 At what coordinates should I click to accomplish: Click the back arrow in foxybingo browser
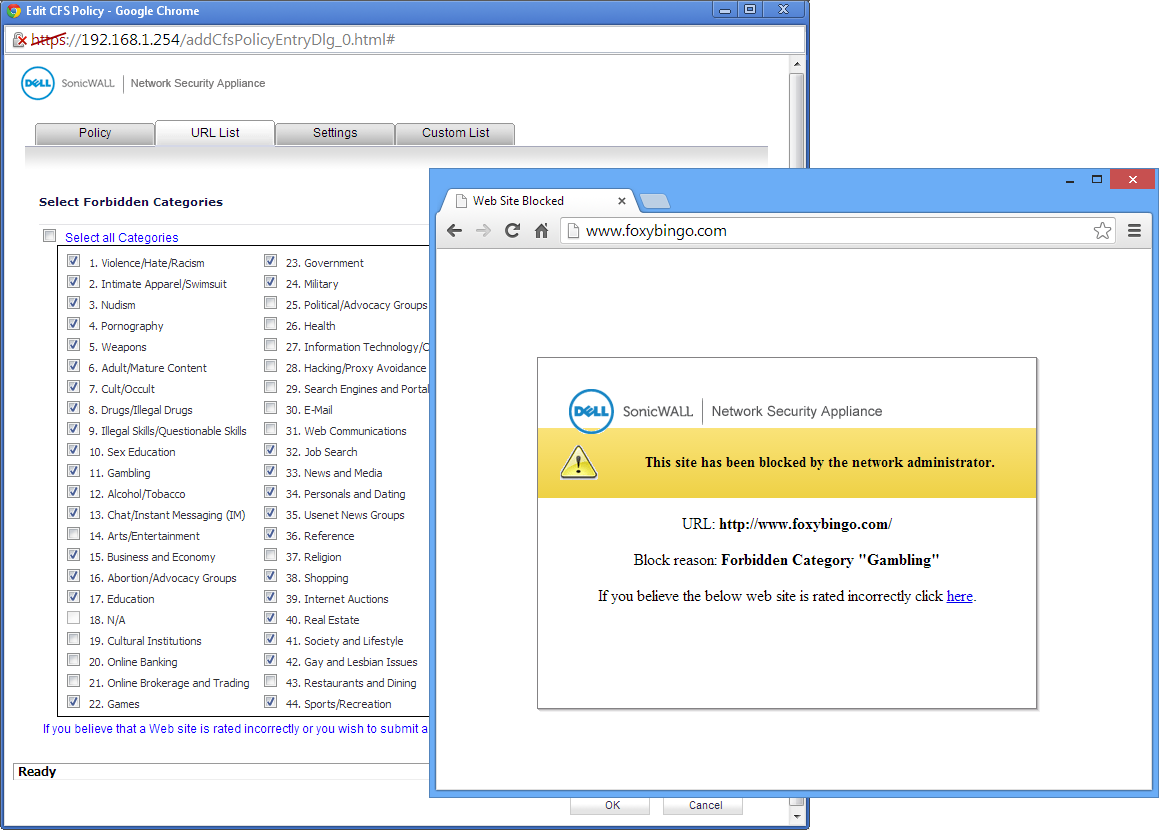pos(455,231)
